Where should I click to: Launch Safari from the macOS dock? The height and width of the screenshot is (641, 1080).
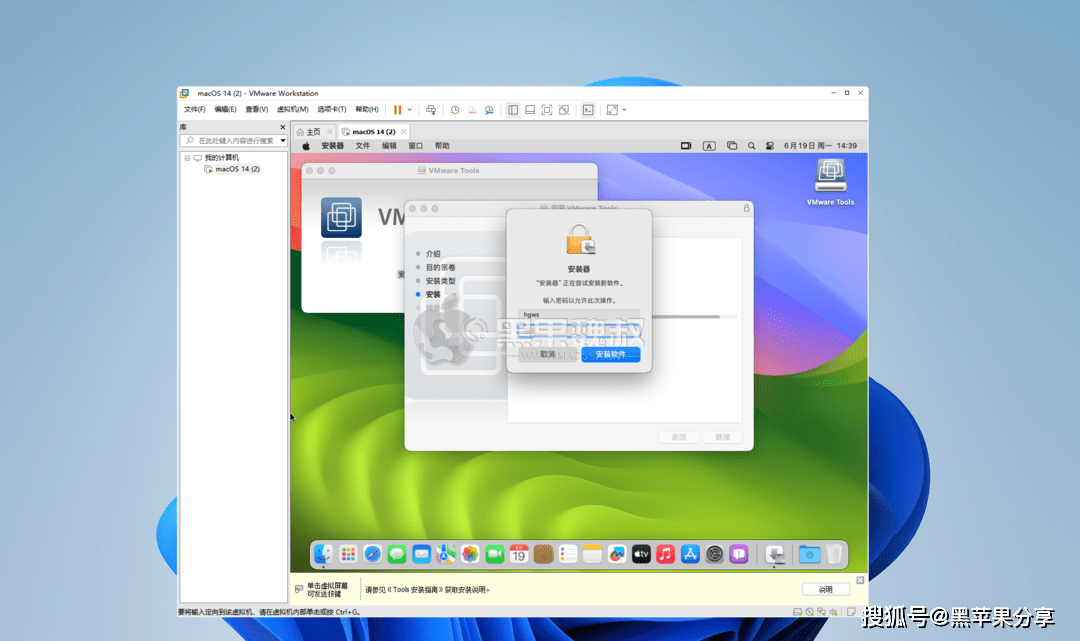(x=373, y=554)
